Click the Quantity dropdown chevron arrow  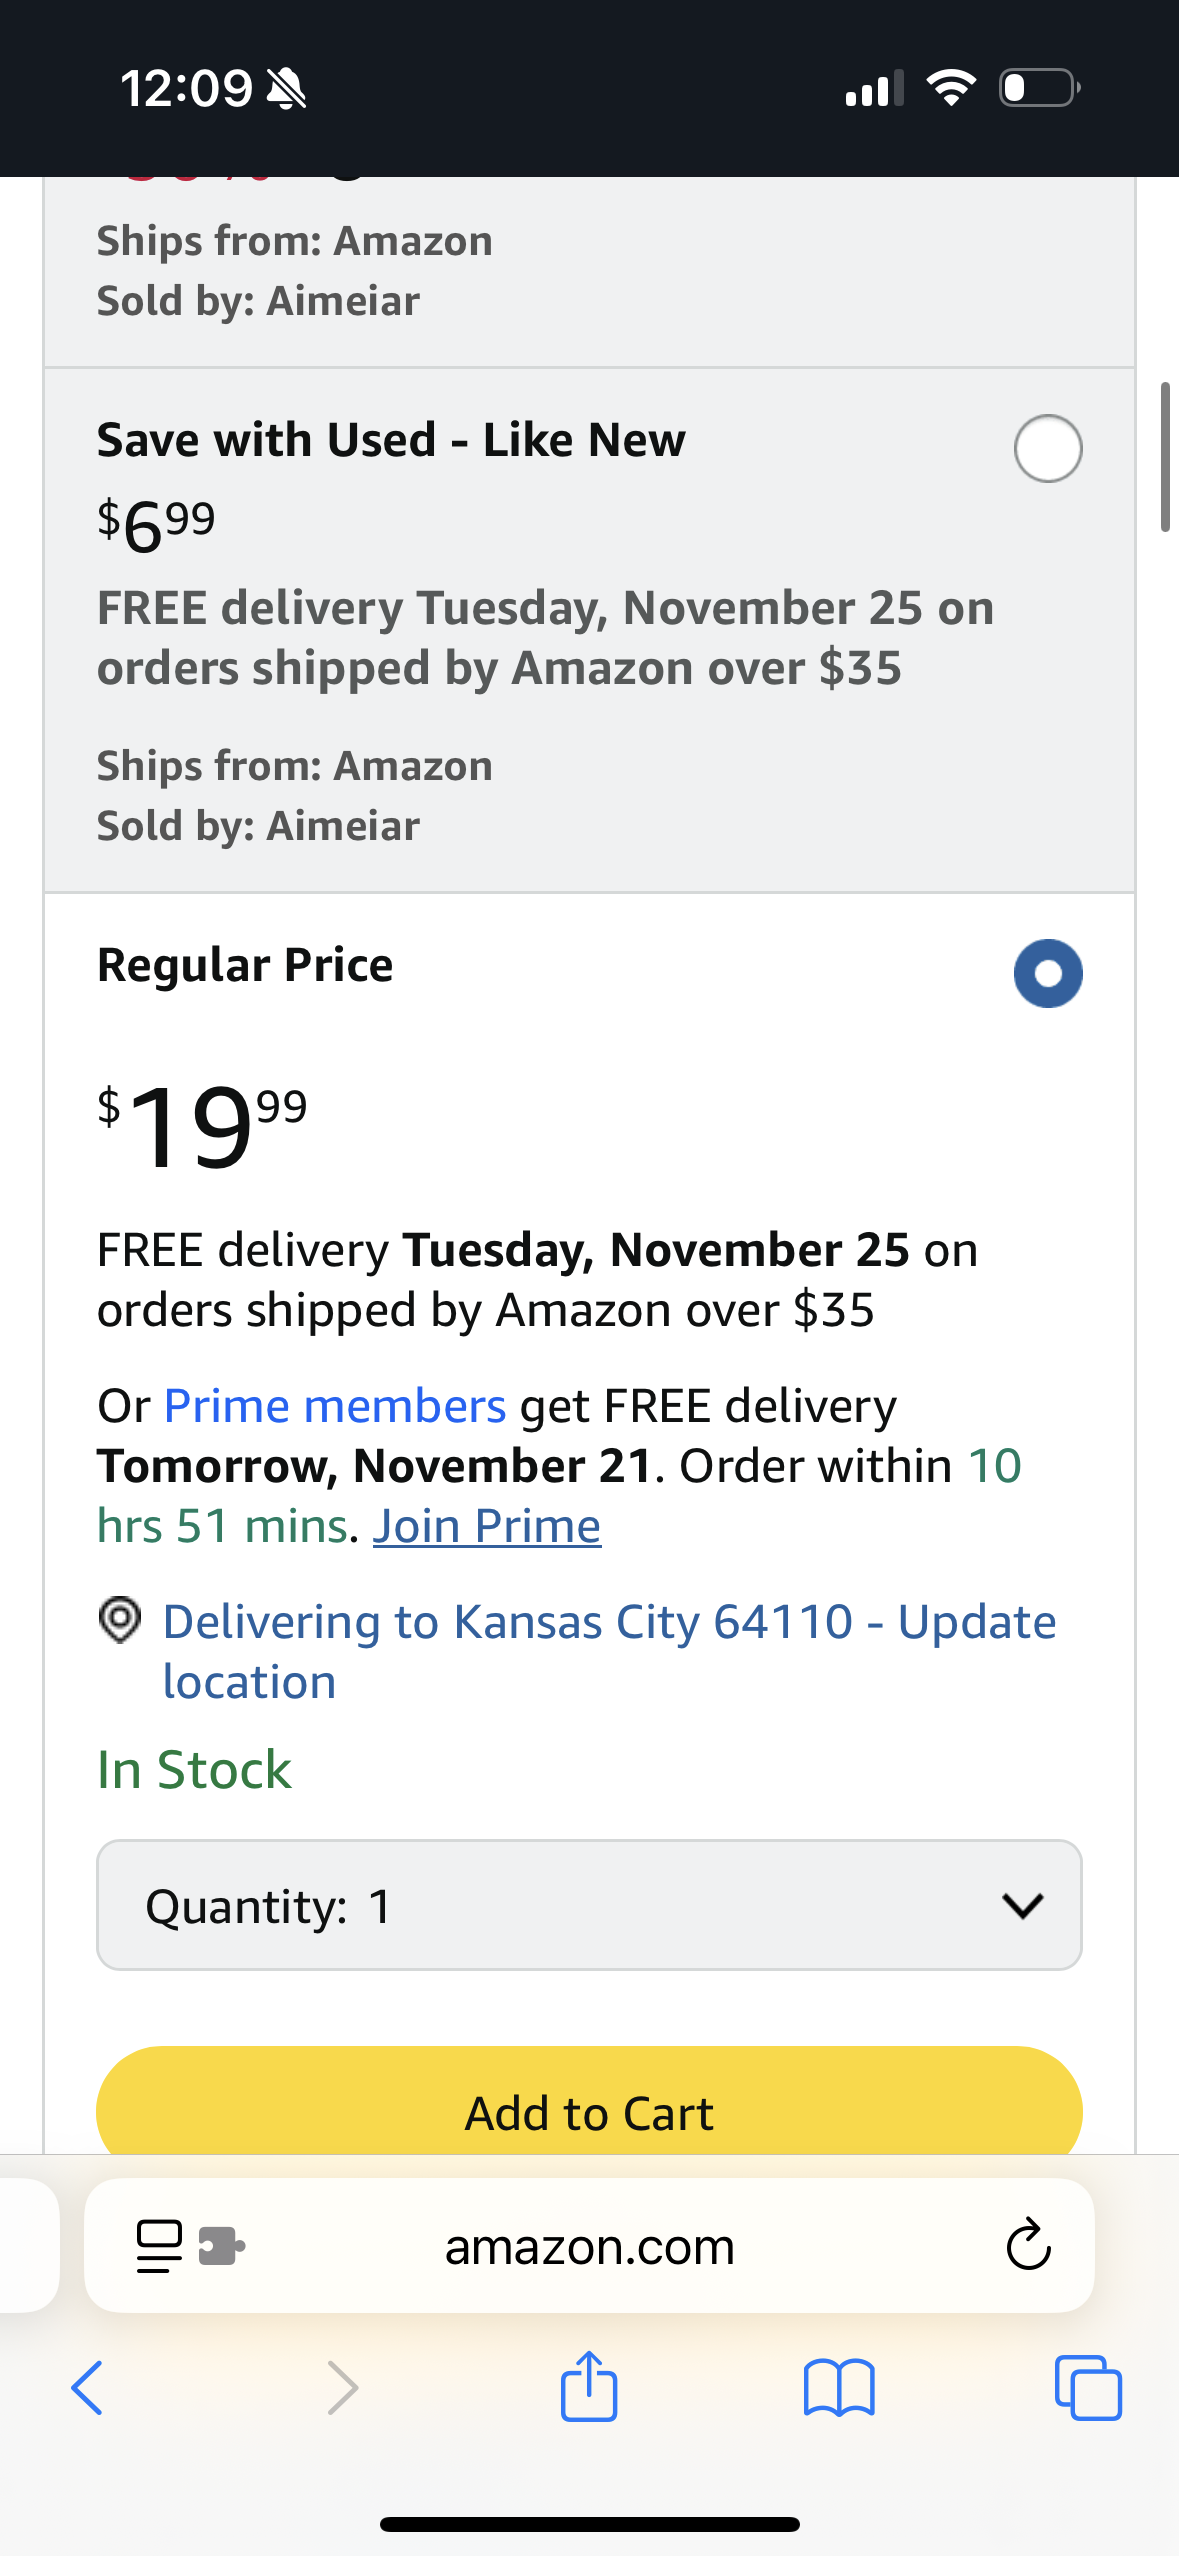(x=1022, y=1905)
